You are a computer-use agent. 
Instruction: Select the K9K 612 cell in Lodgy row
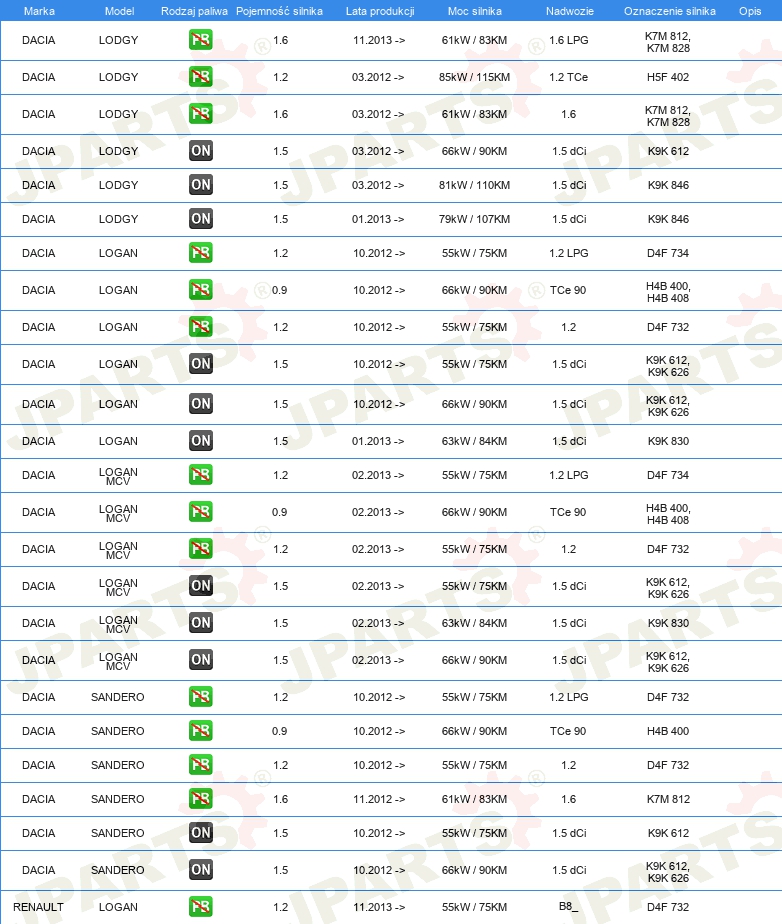click(x=668, y=151)
